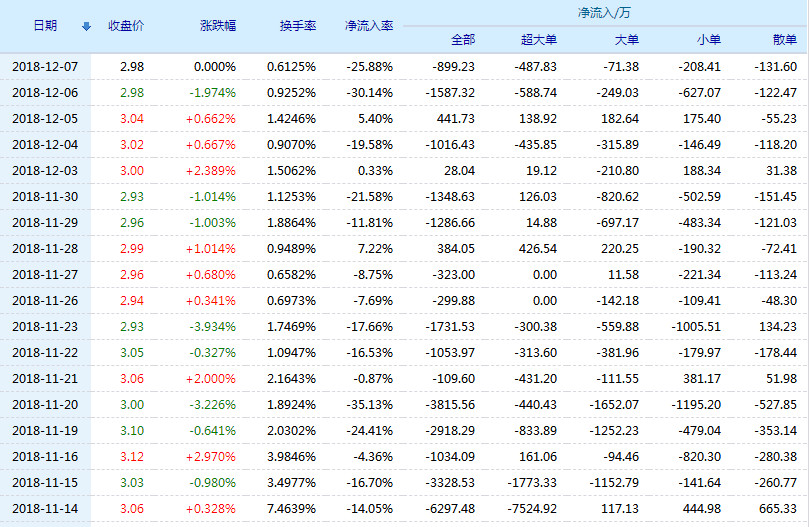This screenshot has width=812, height=527.
Task: Select the 全部 sub-column header
Action: 463,40
